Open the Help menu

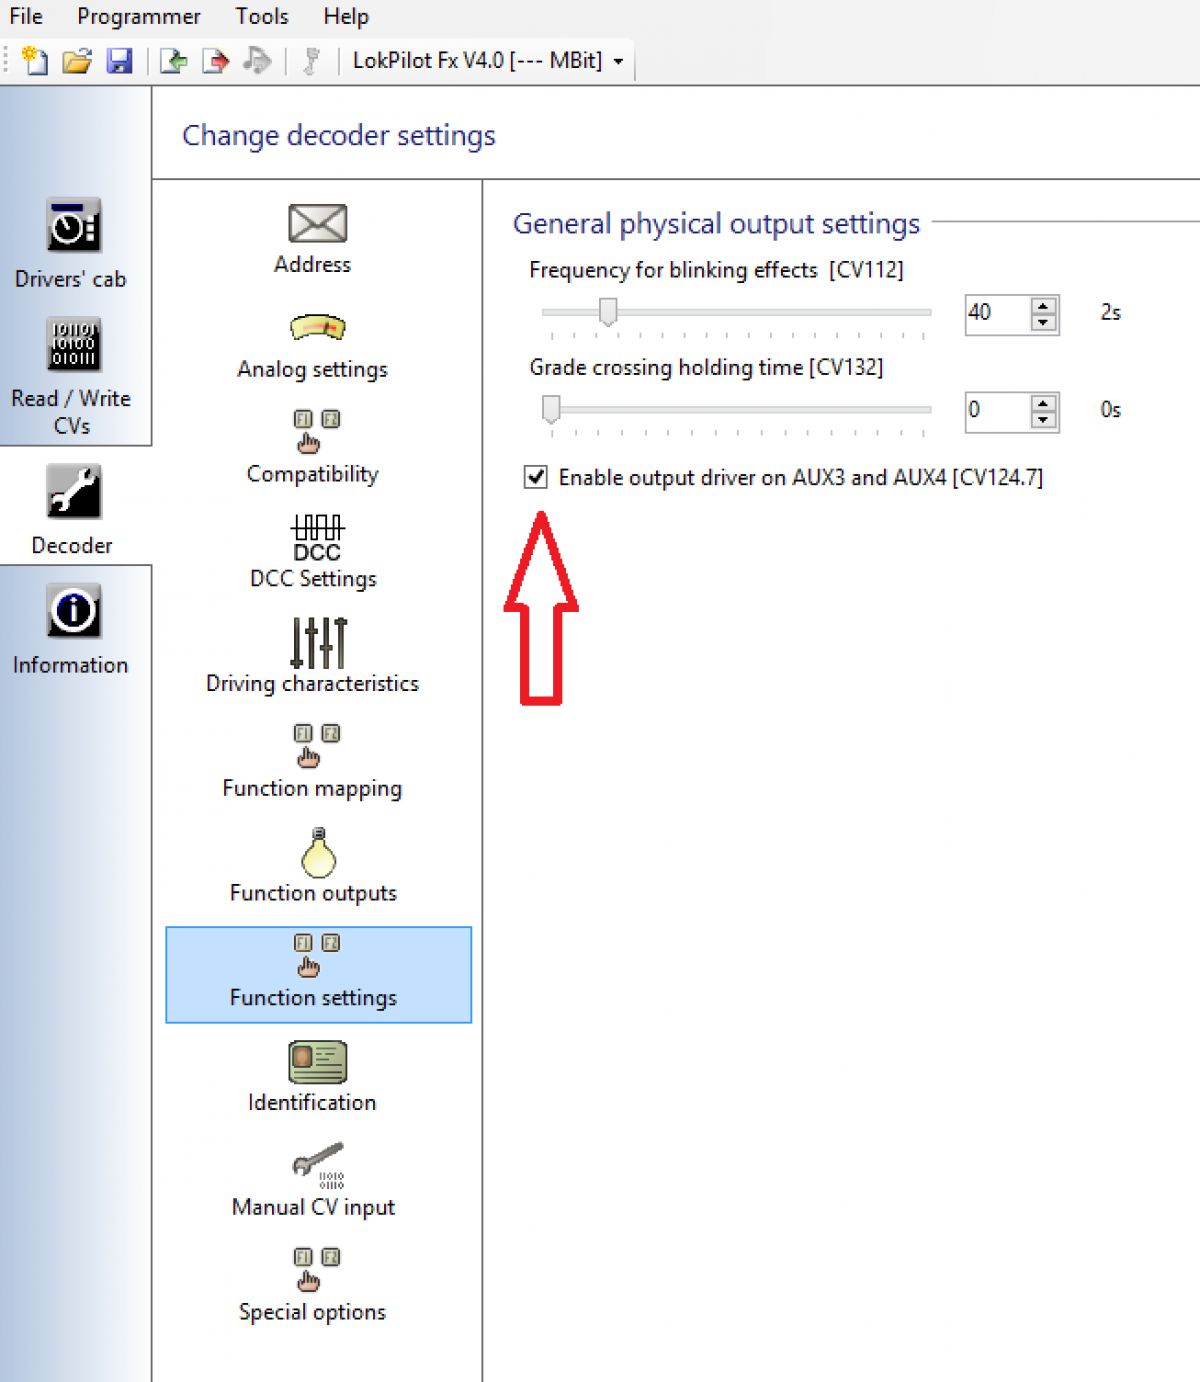pyautogui.click(x=346, y=16)
